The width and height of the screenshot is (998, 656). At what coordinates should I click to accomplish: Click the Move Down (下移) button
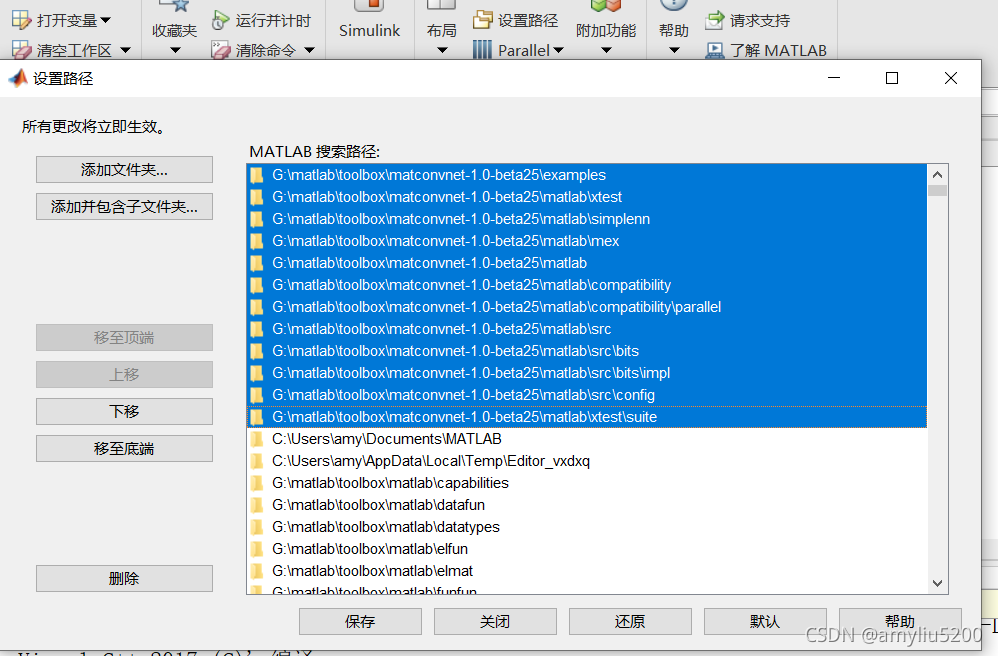click(124, 412)
